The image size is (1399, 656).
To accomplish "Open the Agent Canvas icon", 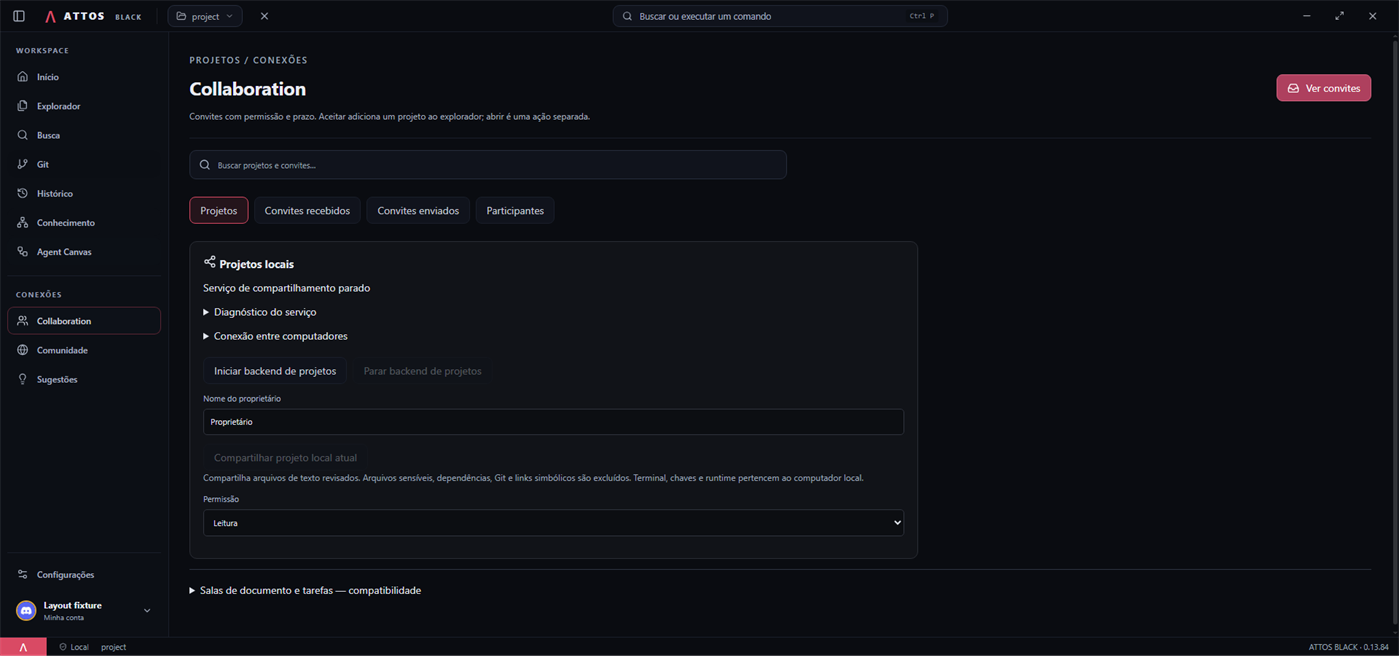I will 23,252.
